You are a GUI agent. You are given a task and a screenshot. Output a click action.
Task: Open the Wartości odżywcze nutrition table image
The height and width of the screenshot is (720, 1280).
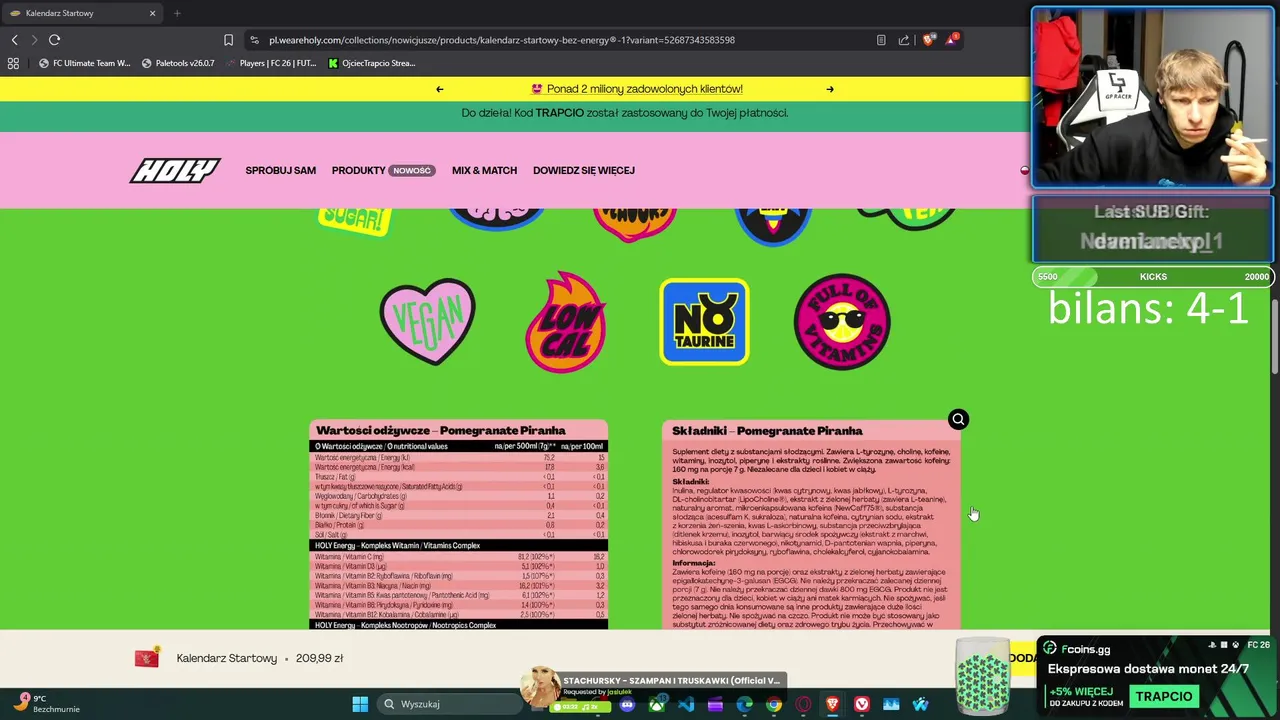tap(458, 525)
